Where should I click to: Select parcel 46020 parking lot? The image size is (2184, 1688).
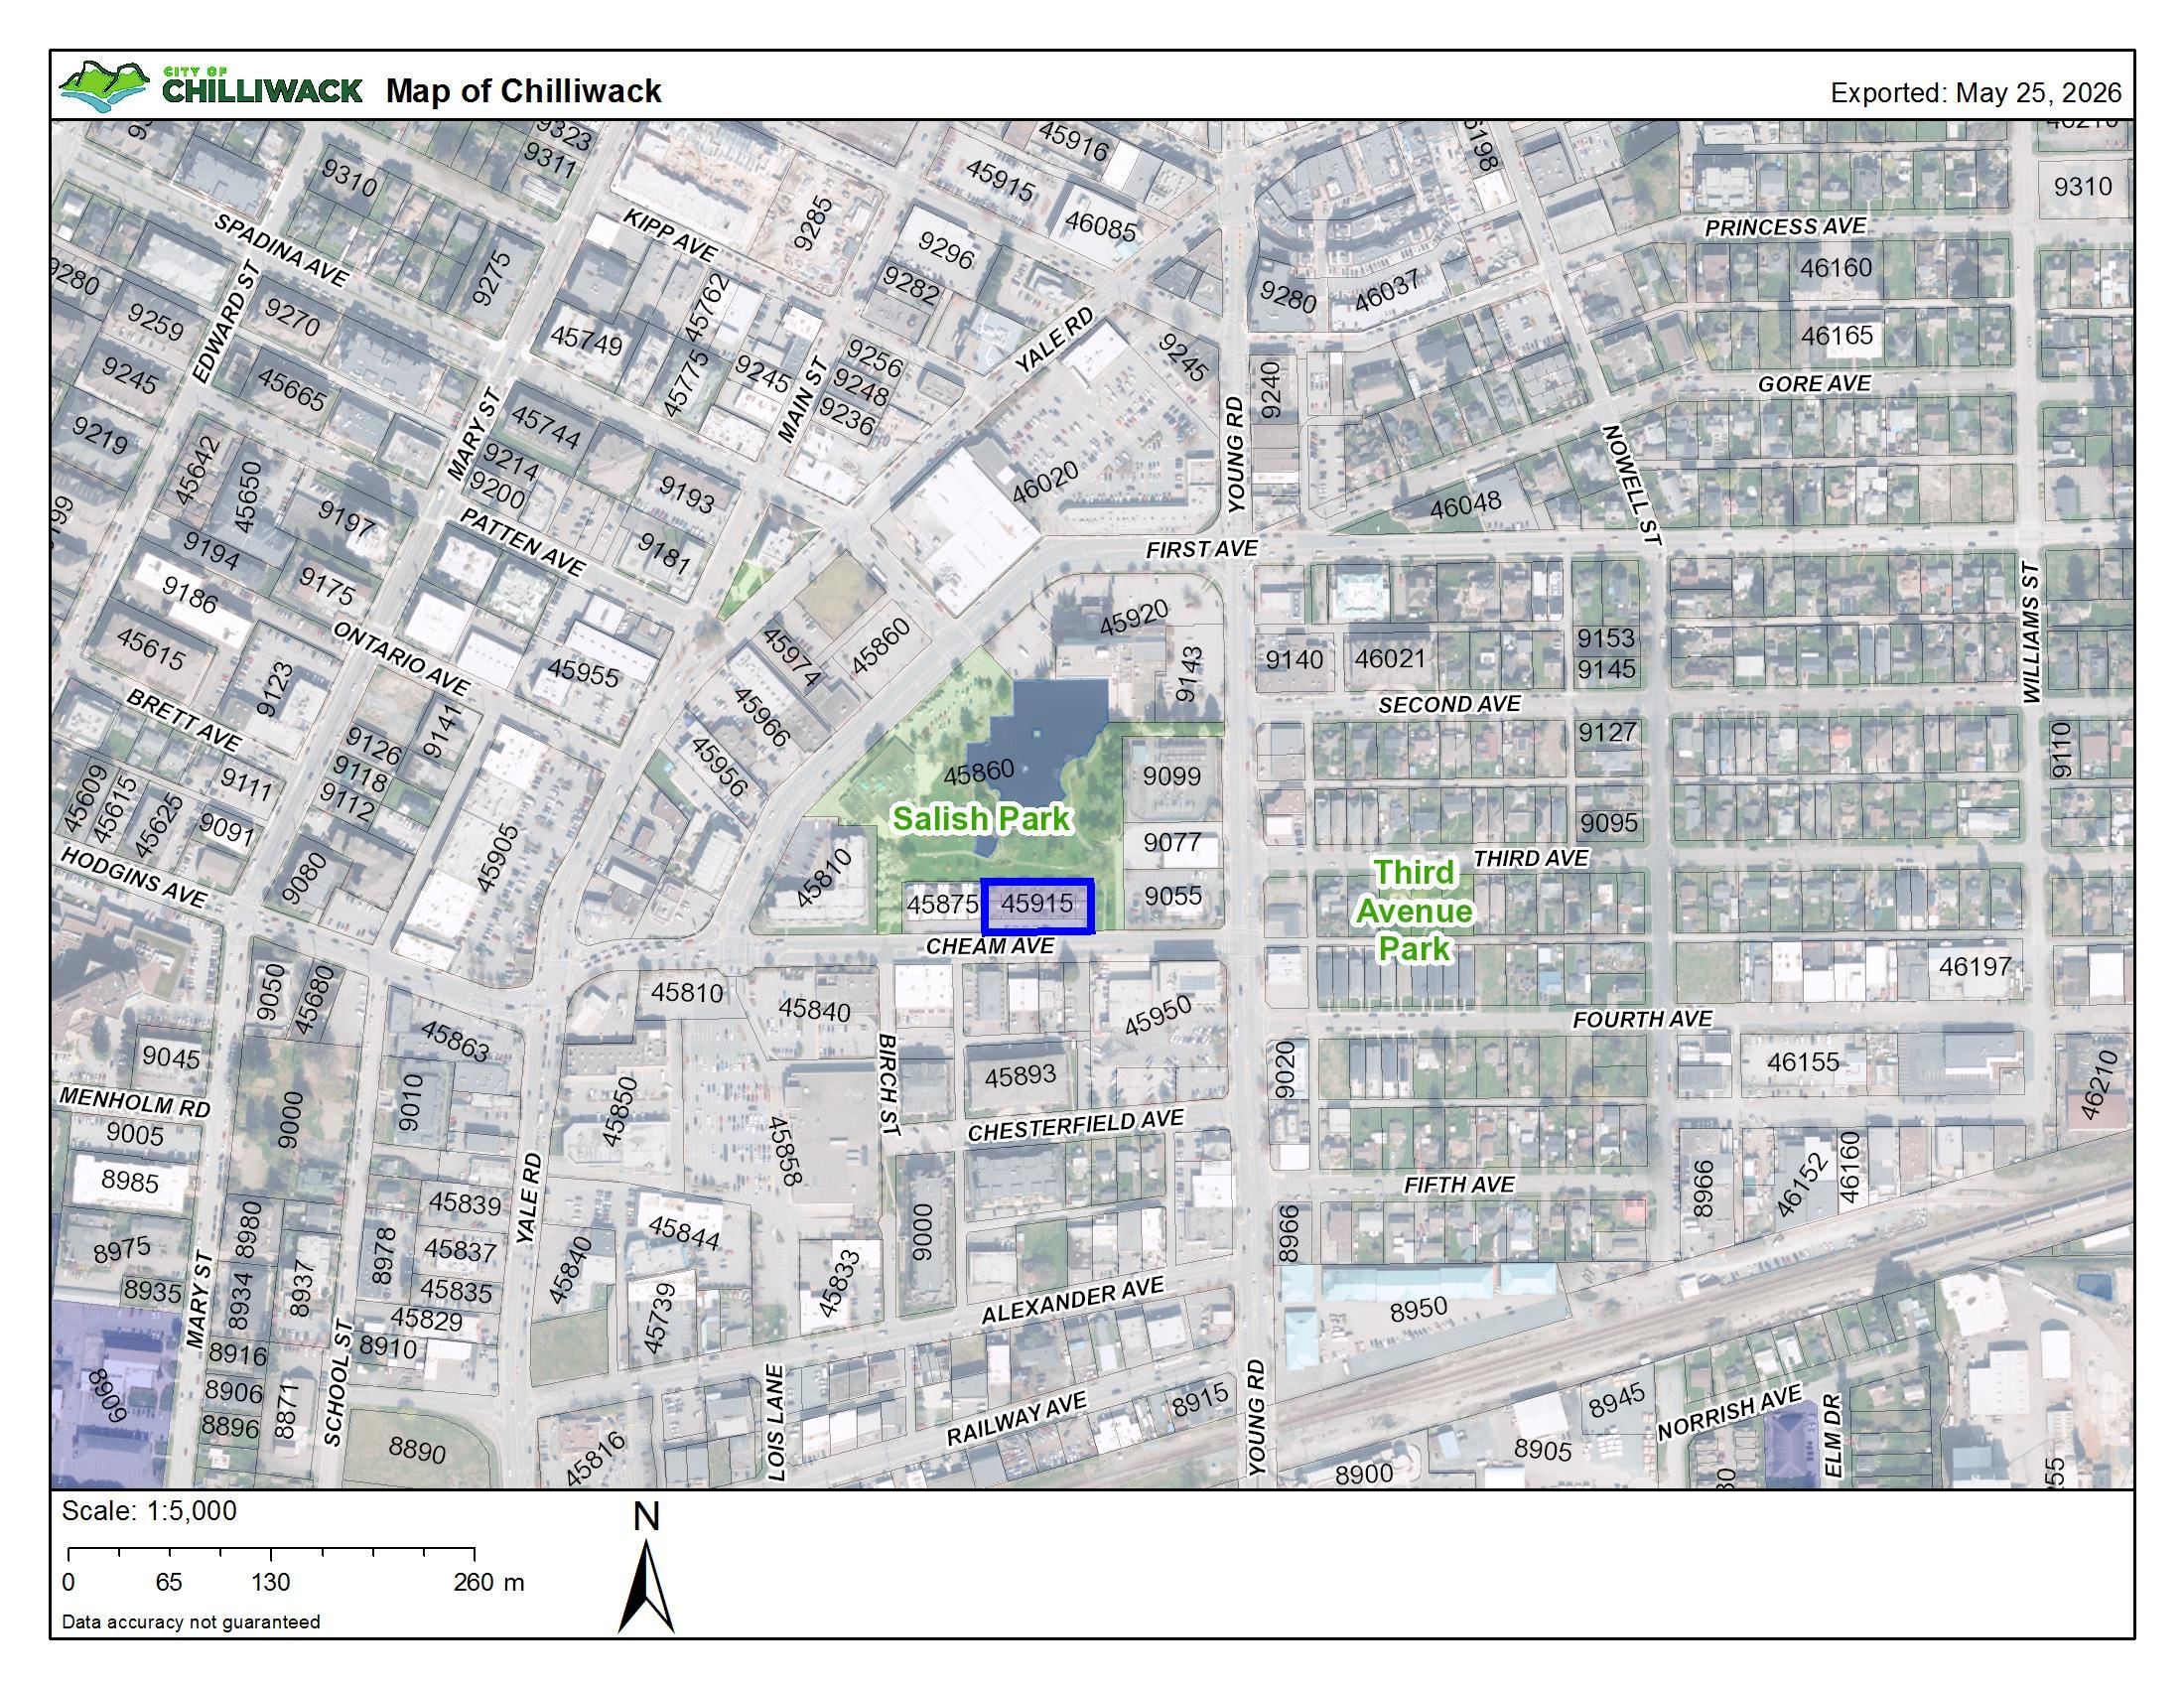point(1046,482)
